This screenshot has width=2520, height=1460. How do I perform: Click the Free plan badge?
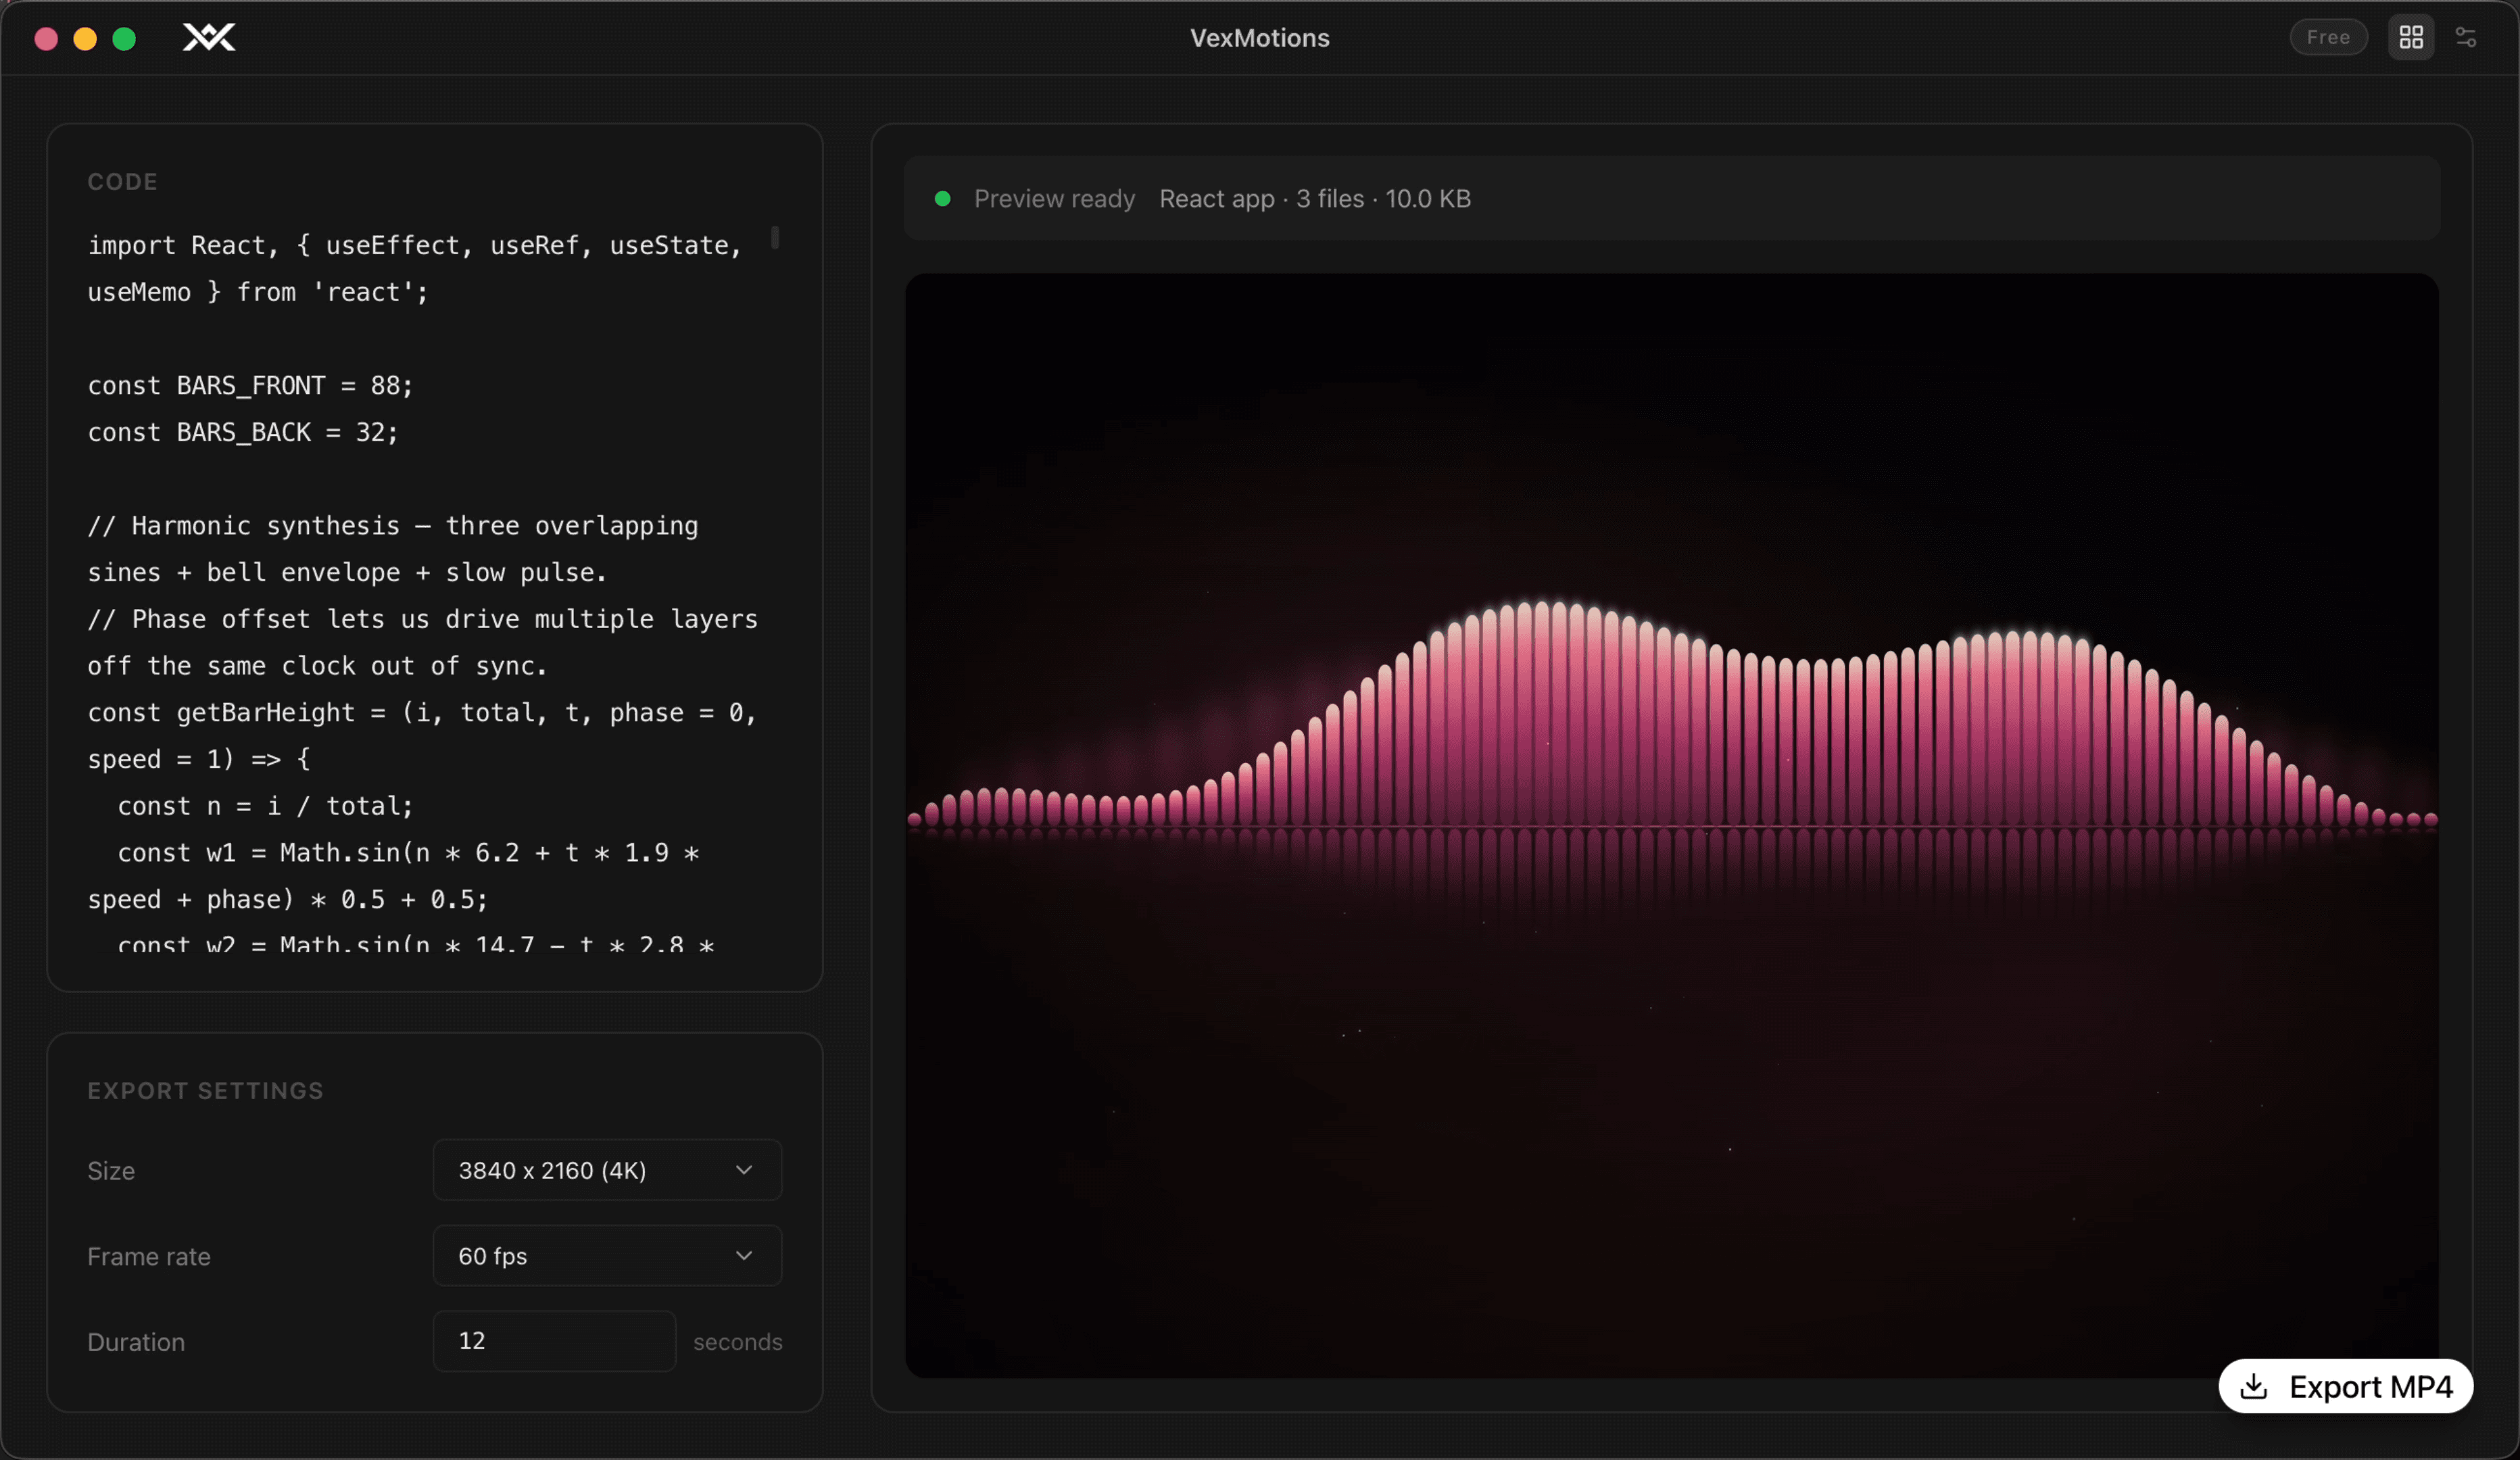pos(2328,38)
